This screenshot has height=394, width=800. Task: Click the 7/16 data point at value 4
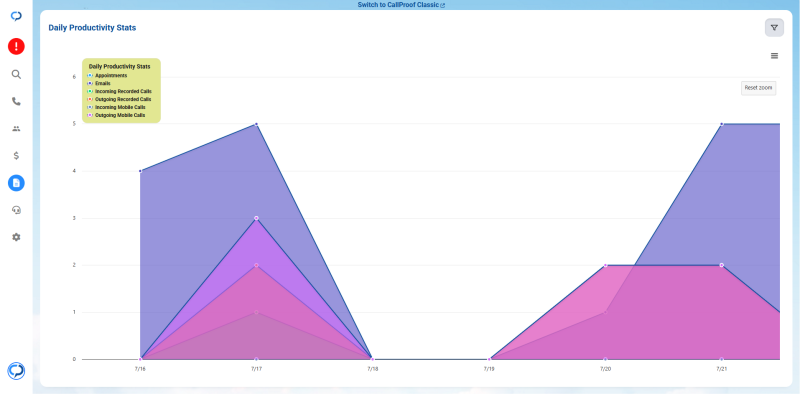tap(140, 171)
